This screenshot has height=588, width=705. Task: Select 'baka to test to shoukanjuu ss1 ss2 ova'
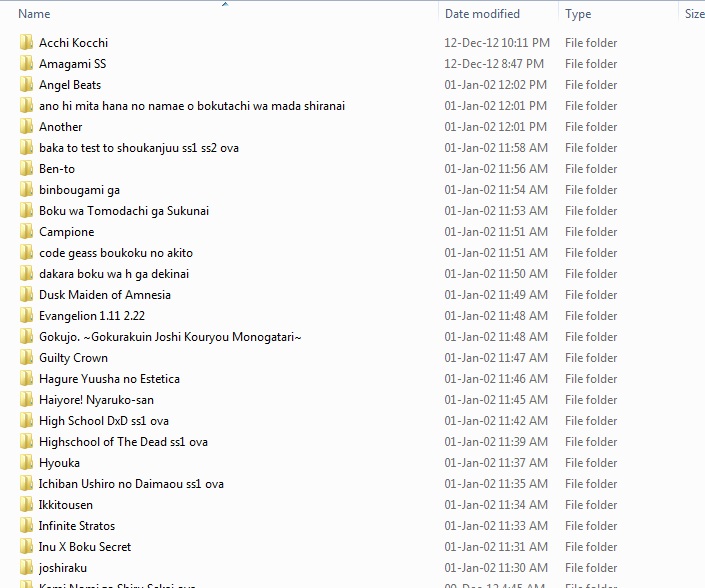[x=139, y=148]
